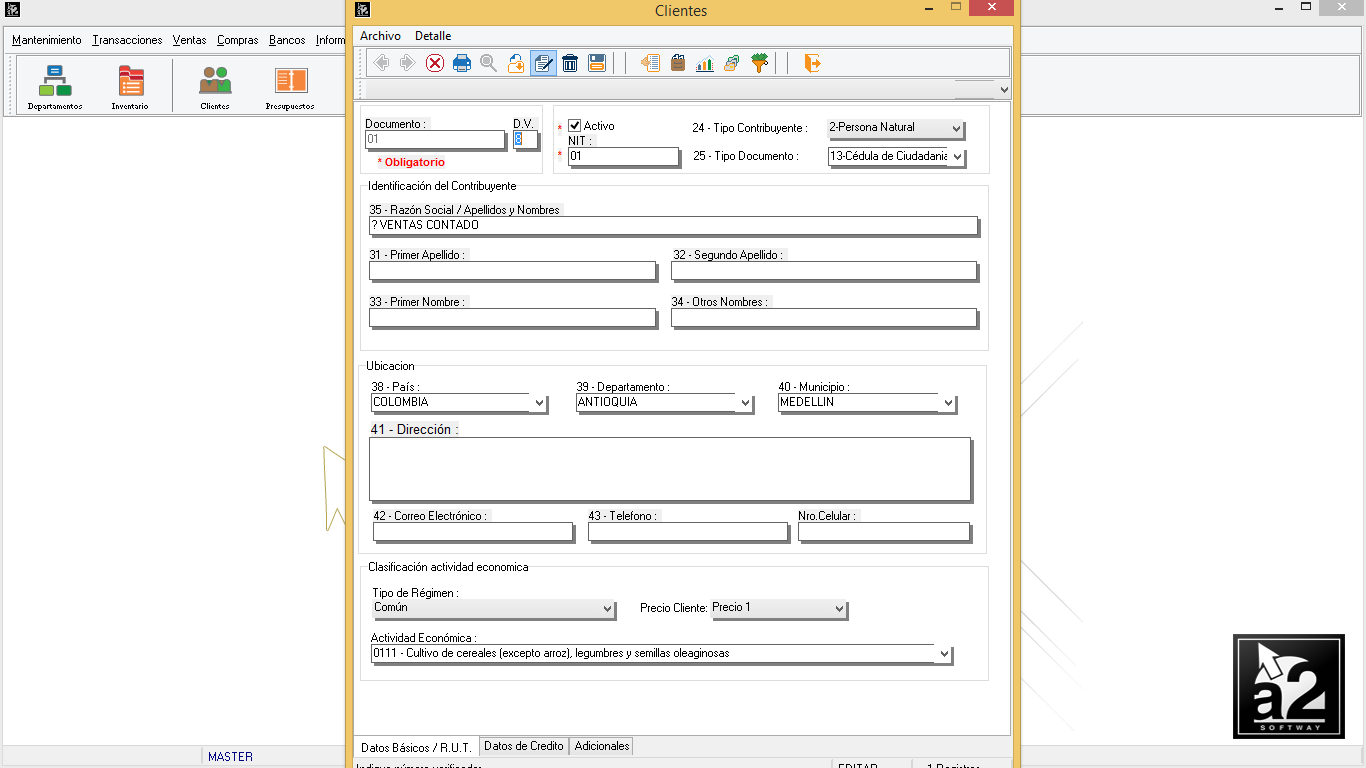Viewport: 1366px width, 768px height.
Task: Toggle the Activo checkbox
Action: point(575,126)
